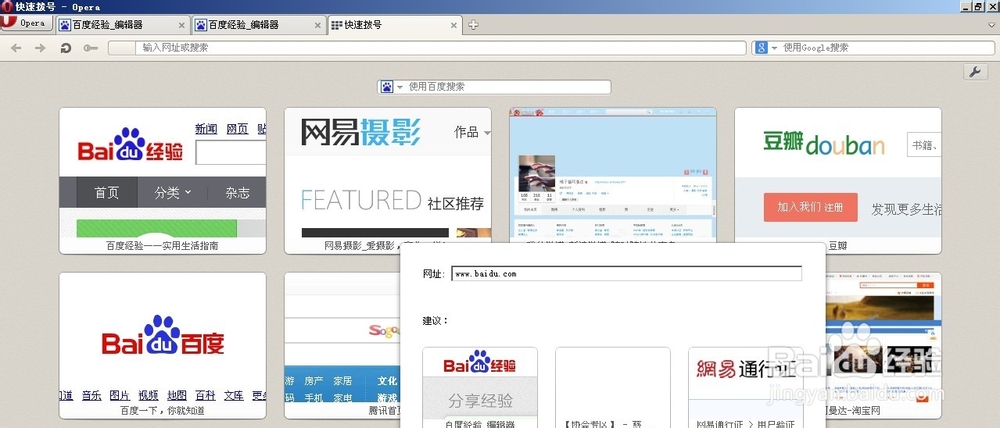This screenshot has height=428, width=1000.
Task: Open the wrench Speed Dial settings icon
Action: pyautogui.click(x=974, y=72)
